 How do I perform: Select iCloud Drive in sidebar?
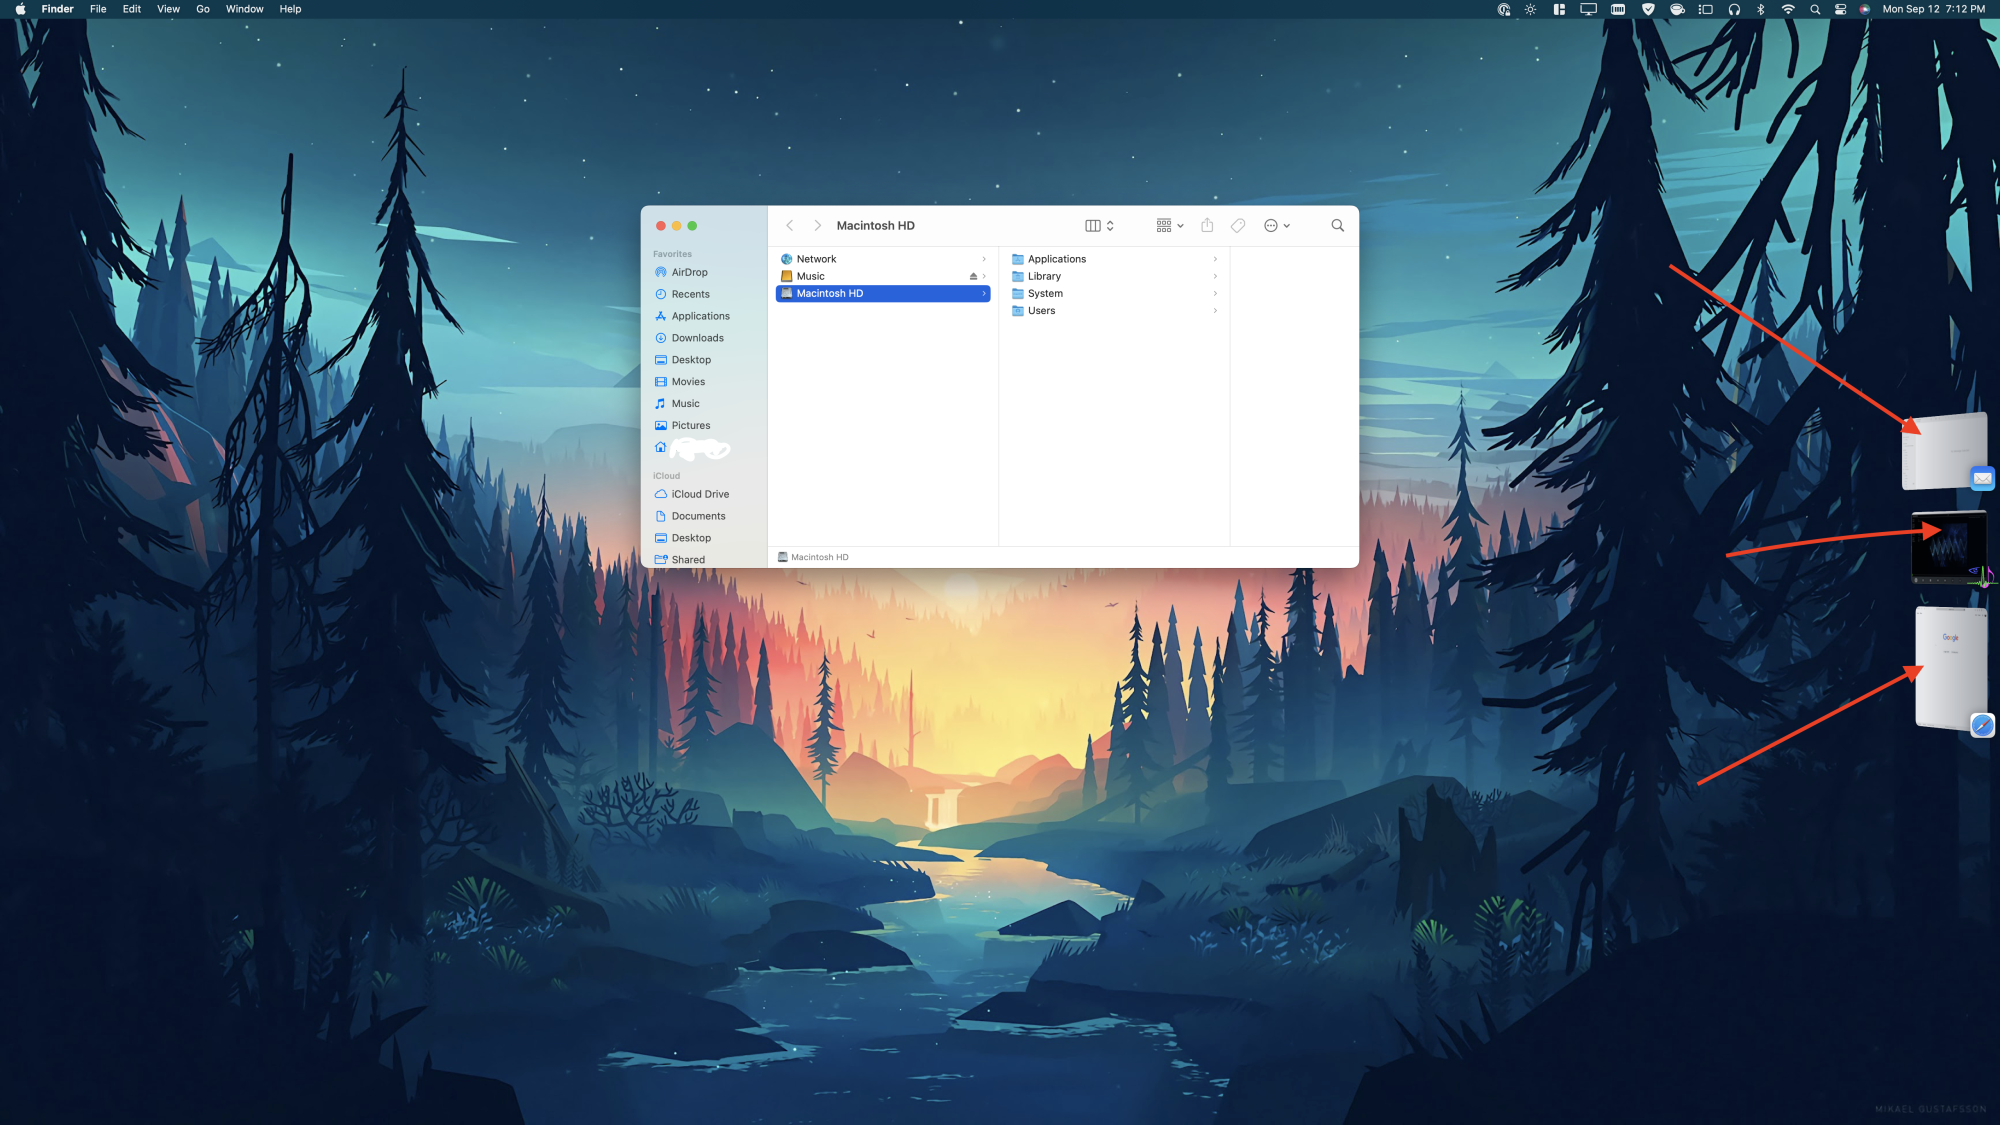(x=700, y=494)
